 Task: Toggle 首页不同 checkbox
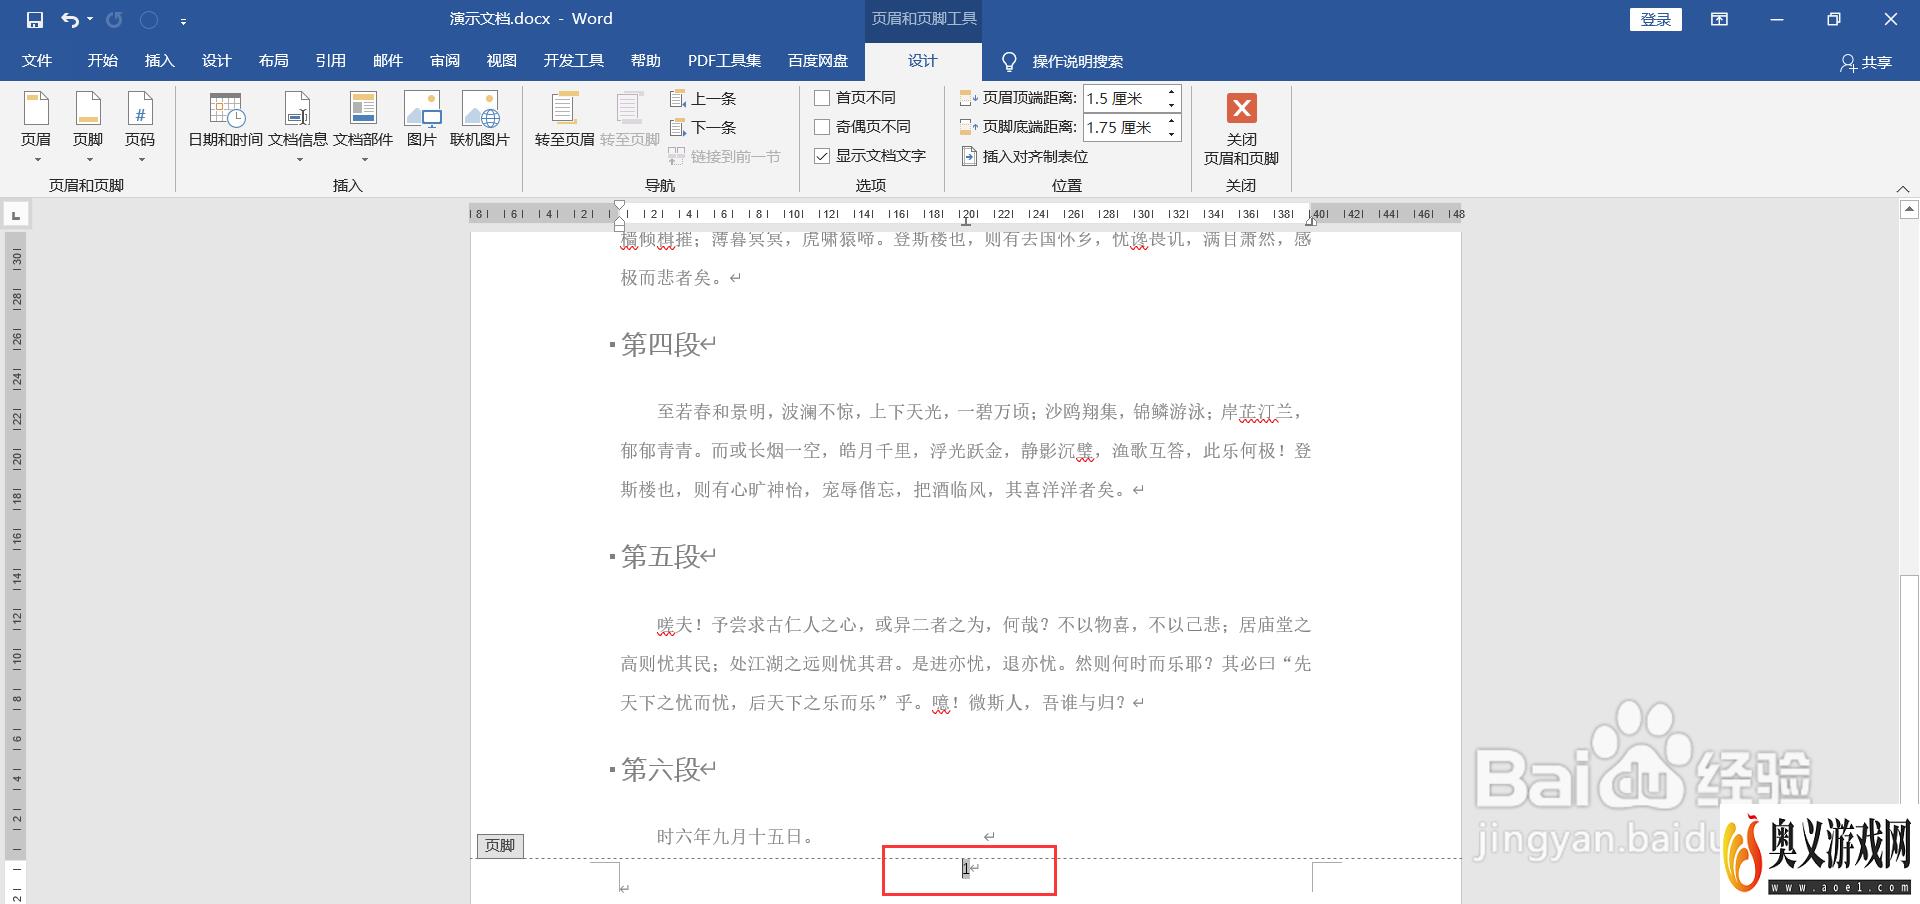tap(822, 98)
